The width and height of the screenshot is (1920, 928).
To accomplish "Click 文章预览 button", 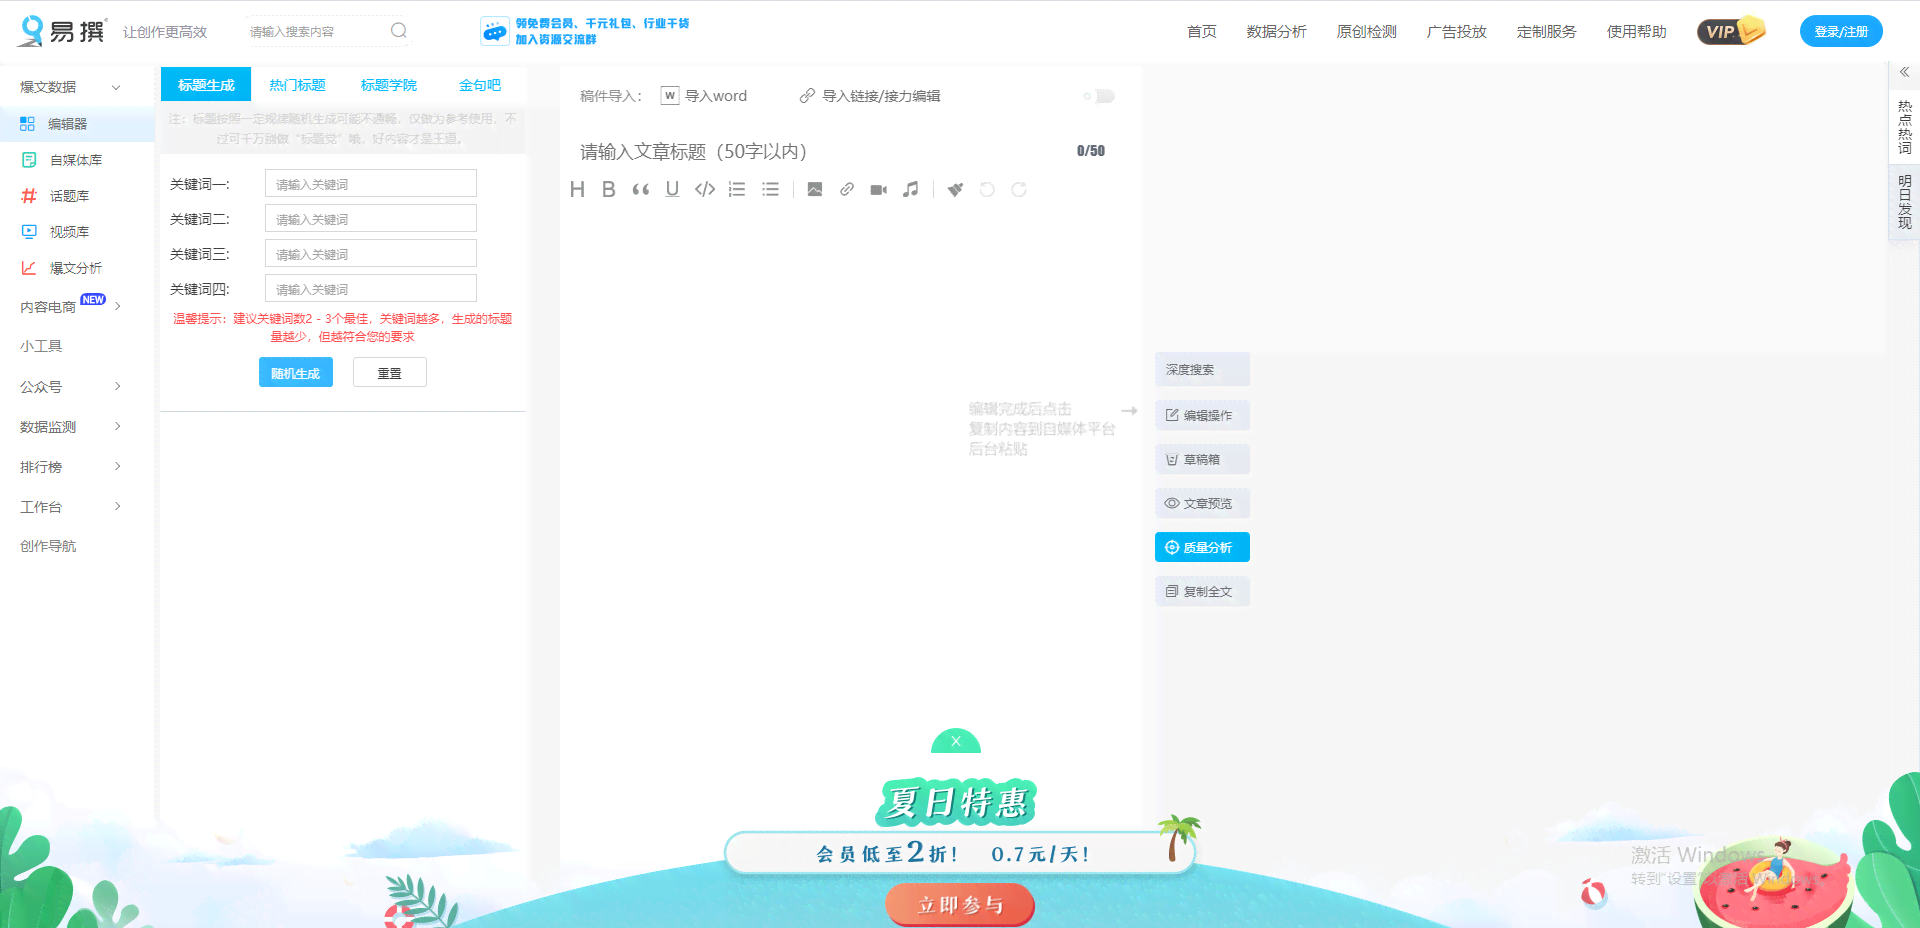I will coord(1202,503).
